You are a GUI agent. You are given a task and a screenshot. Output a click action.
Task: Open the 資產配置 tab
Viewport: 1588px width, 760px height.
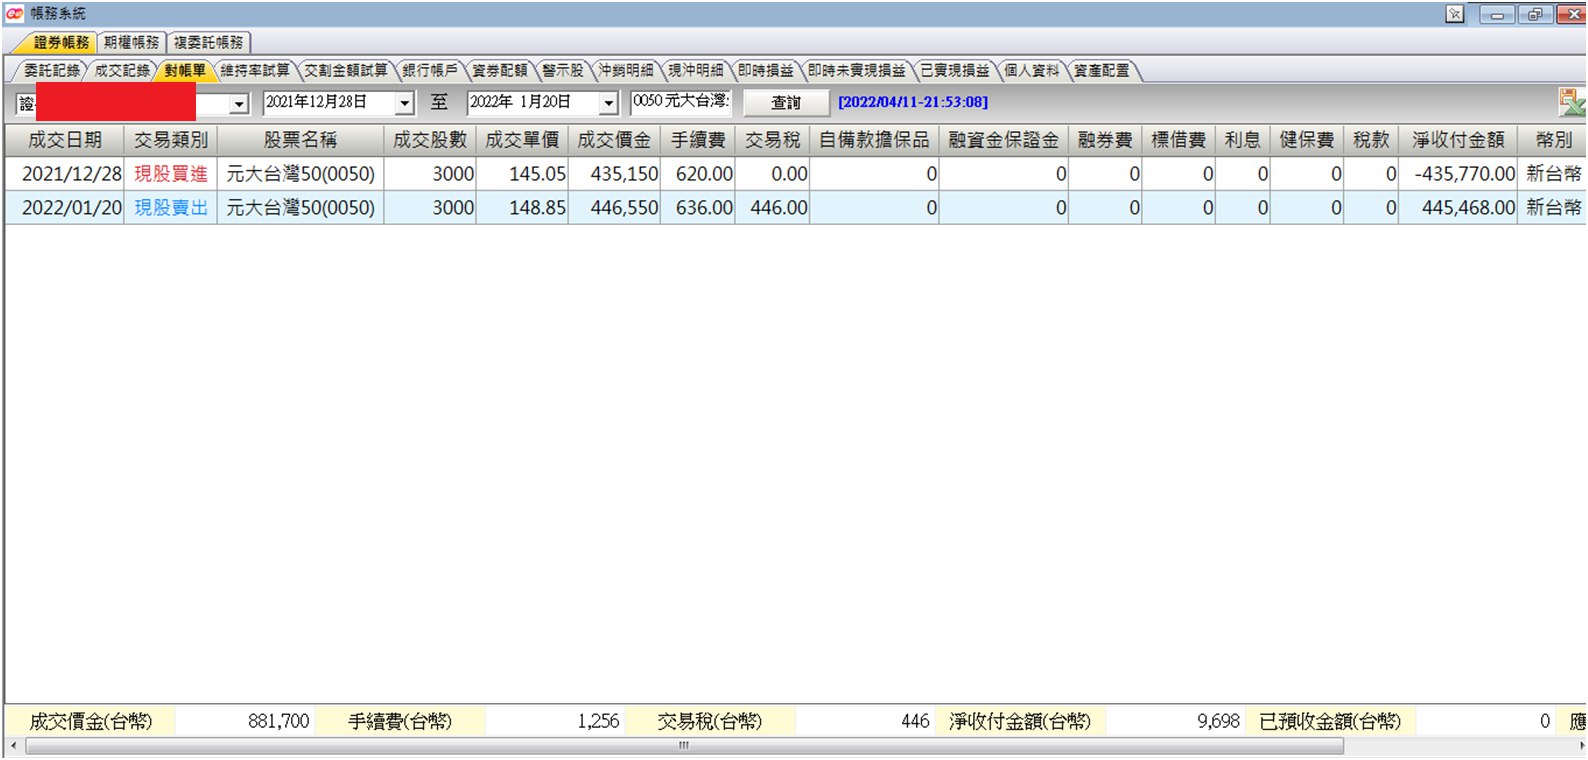pyautogui.click(x=1101, y=70)
